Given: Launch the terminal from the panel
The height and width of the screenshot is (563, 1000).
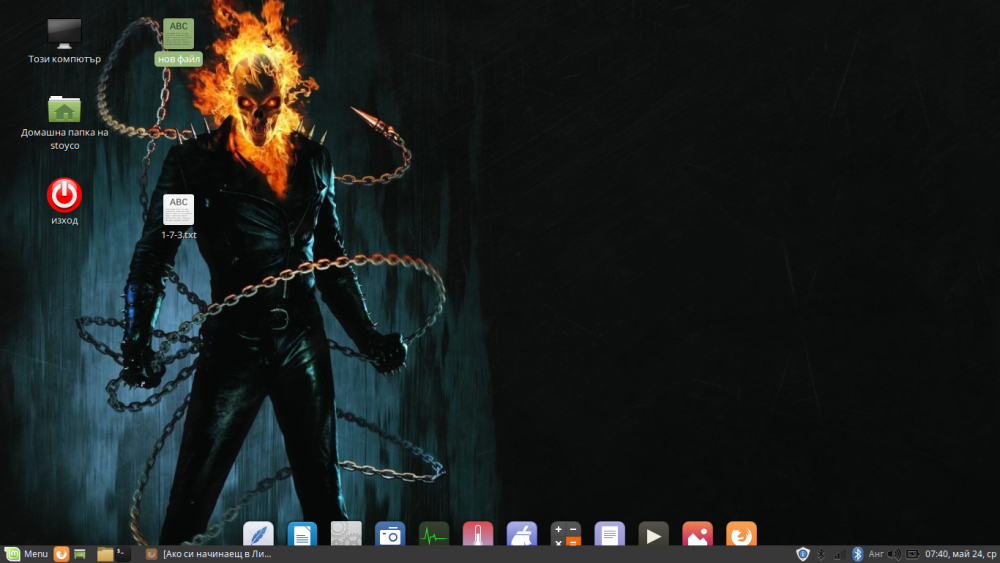Looking at the screenshot, I should (122, 554).
